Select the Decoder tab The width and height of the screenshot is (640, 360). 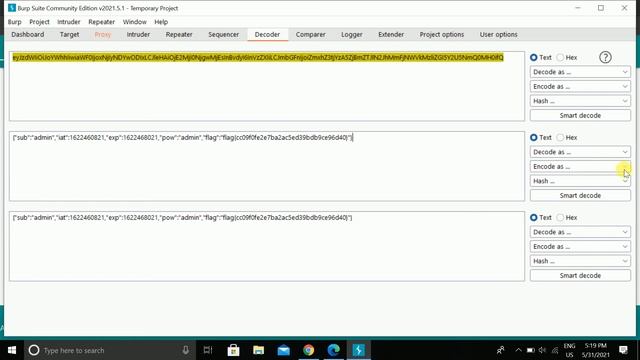pyautogui.click(x=267, y=35)
